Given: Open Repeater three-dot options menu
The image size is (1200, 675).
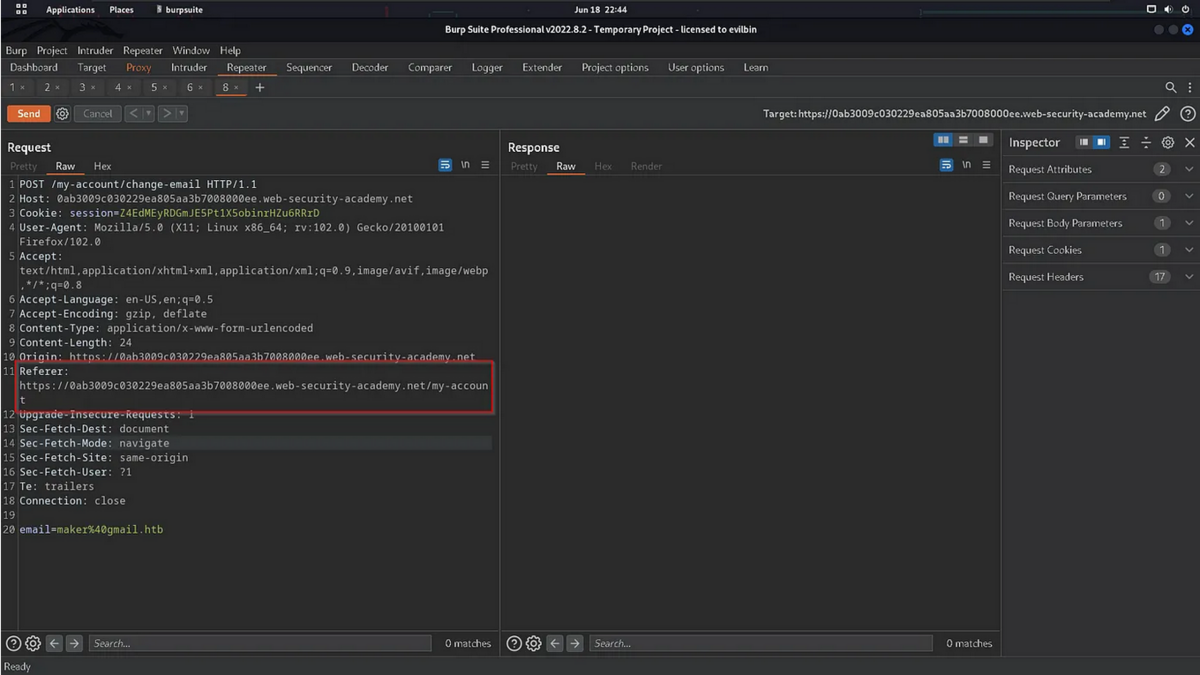Looking at the screenshot, I should [x=1190, y=88].
